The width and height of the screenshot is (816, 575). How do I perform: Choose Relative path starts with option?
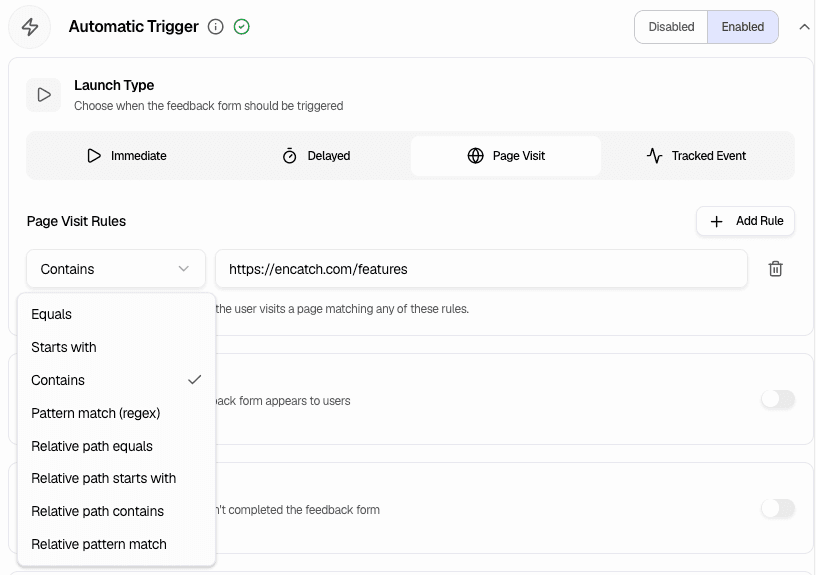pos(117,478)
